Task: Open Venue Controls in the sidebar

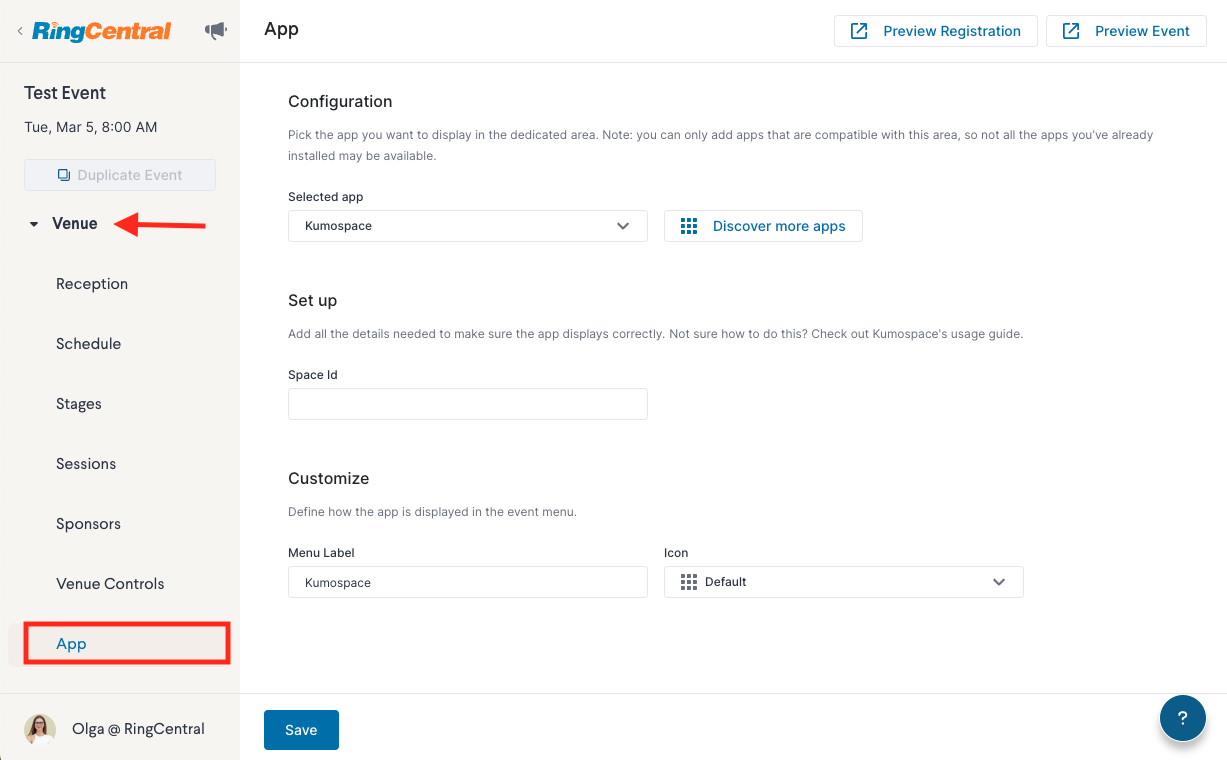Action: point(110,584)
